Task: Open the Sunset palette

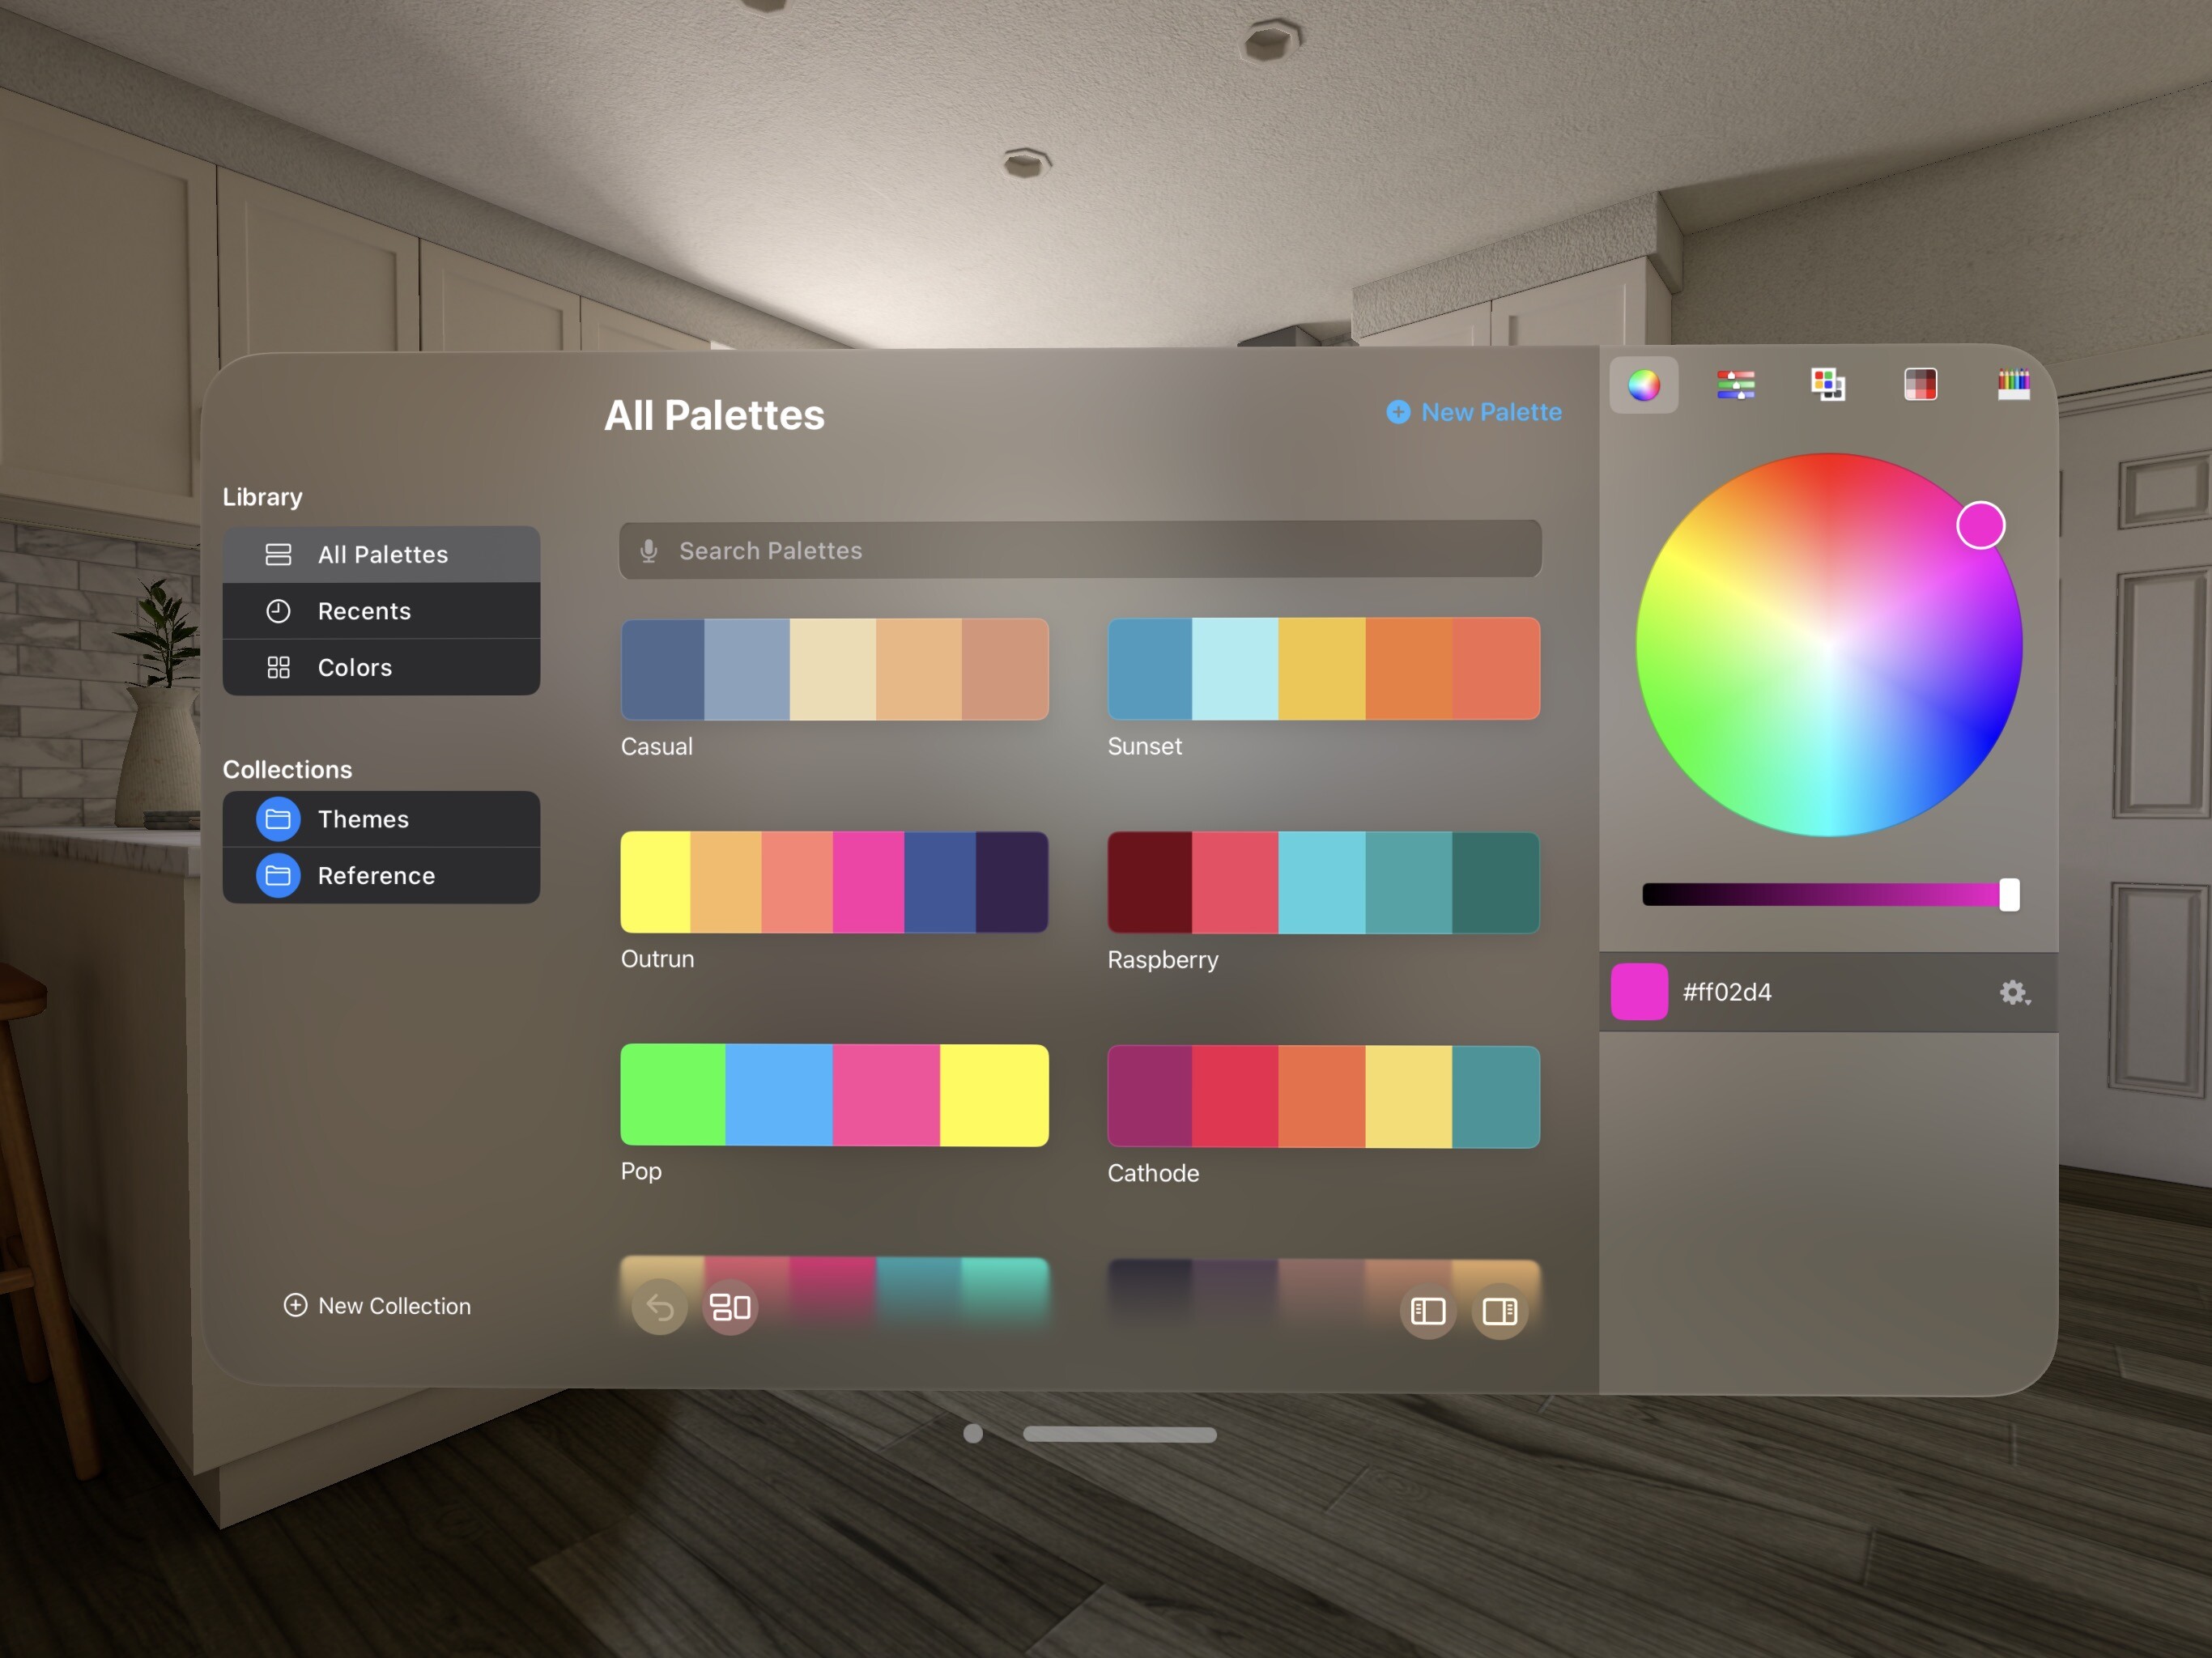Action: (x=1323, y=669)
